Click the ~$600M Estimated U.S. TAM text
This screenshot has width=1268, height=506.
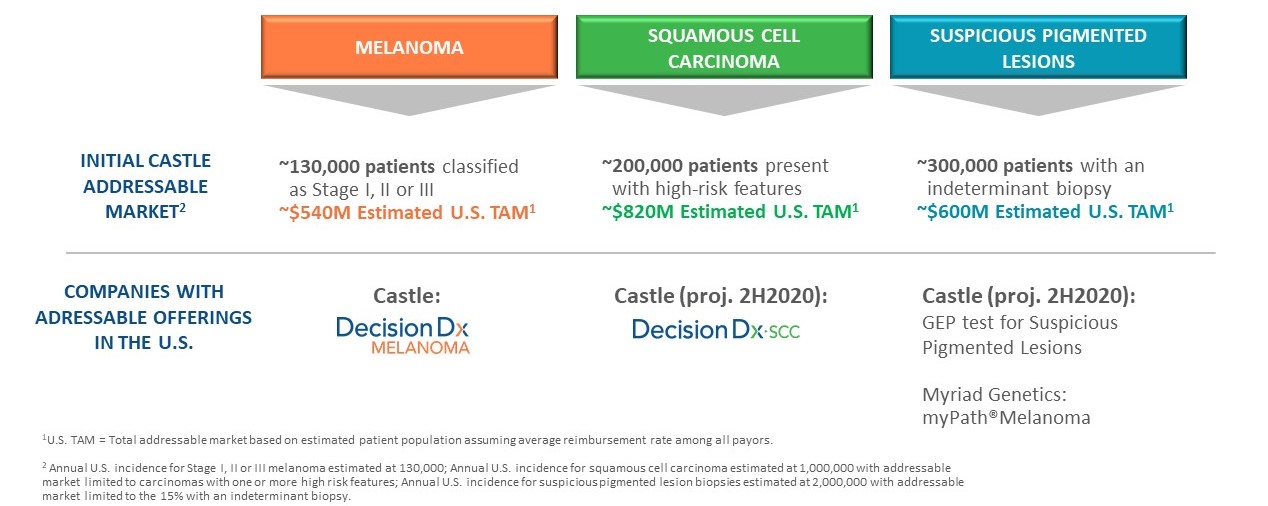pyautogui.click(x=1045, y=210)
